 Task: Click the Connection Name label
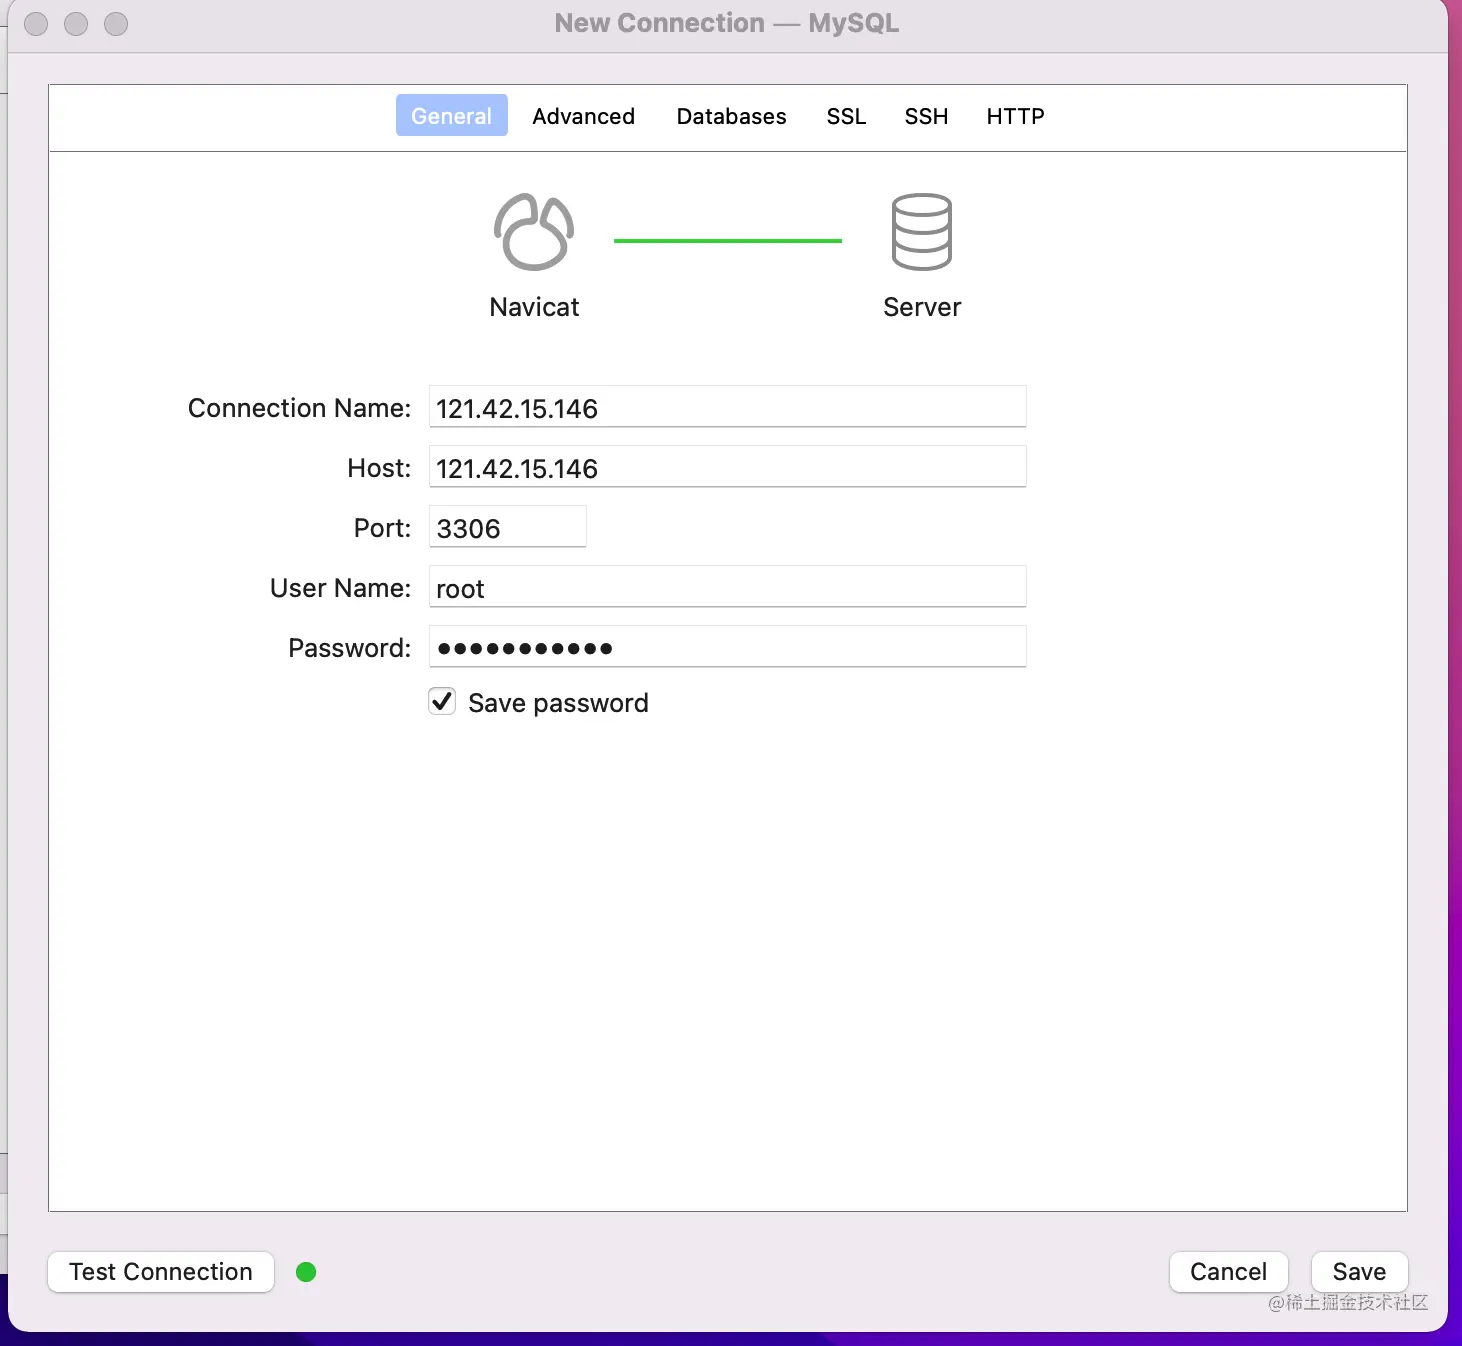299,408
